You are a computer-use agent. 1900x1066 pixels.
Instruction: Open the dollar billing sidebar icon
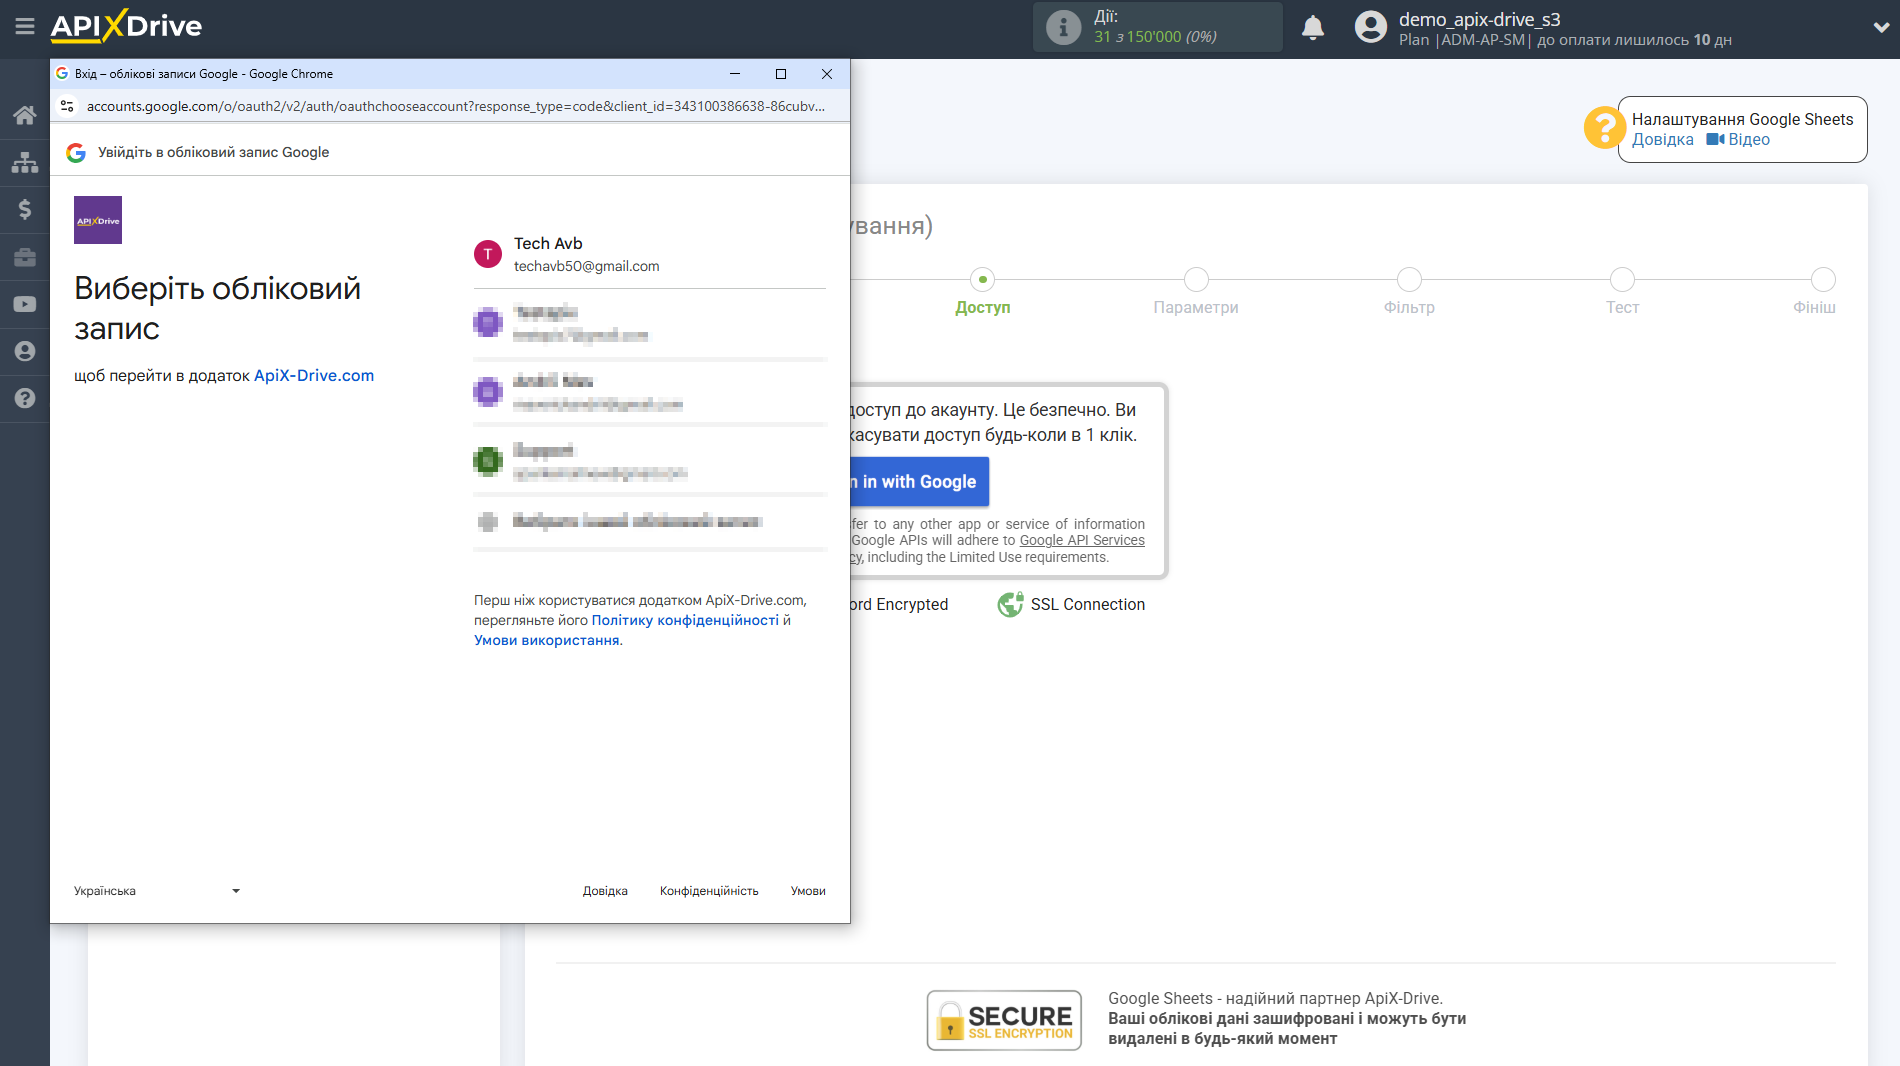point(25,209)
